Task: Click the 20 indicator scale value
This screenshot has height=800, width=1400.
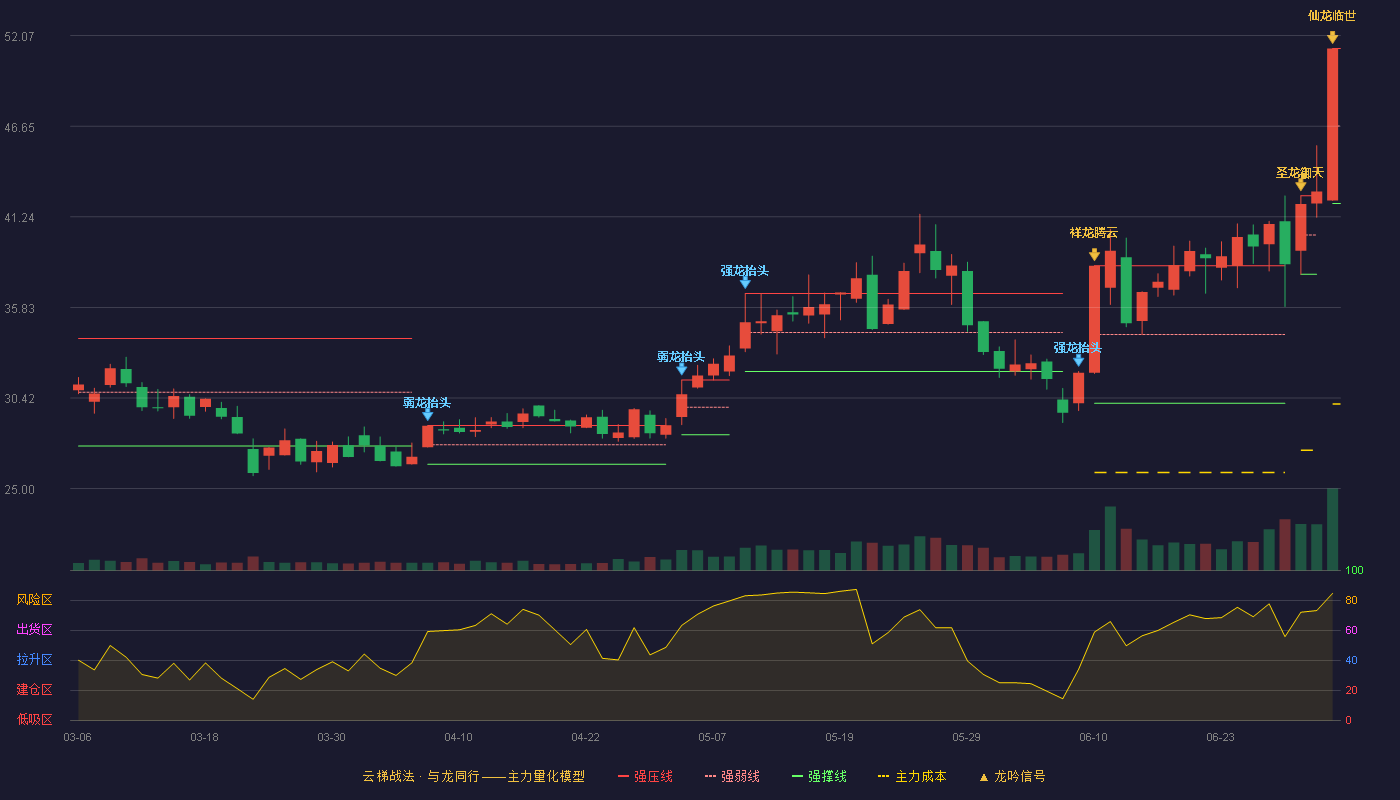Action: 1351,690
